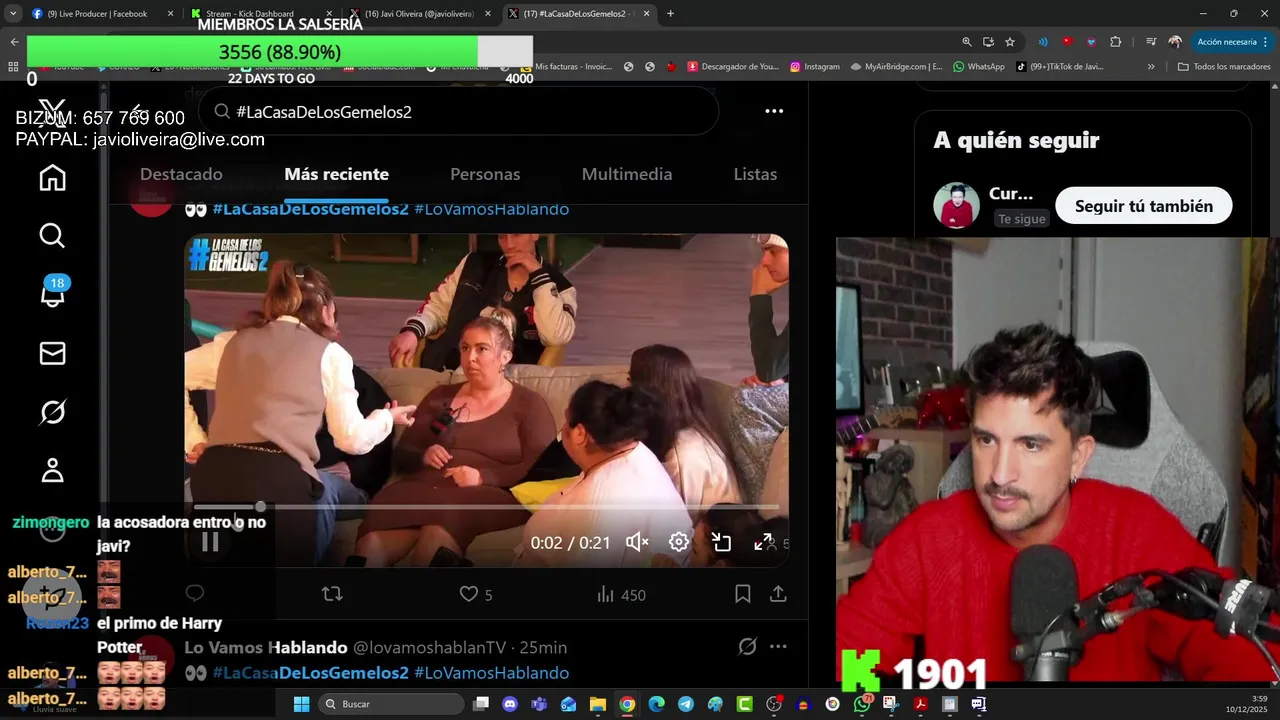The height and width of the screenshot is (720, 1280).
Task: Open video settings gear
Action: [679, 542]
